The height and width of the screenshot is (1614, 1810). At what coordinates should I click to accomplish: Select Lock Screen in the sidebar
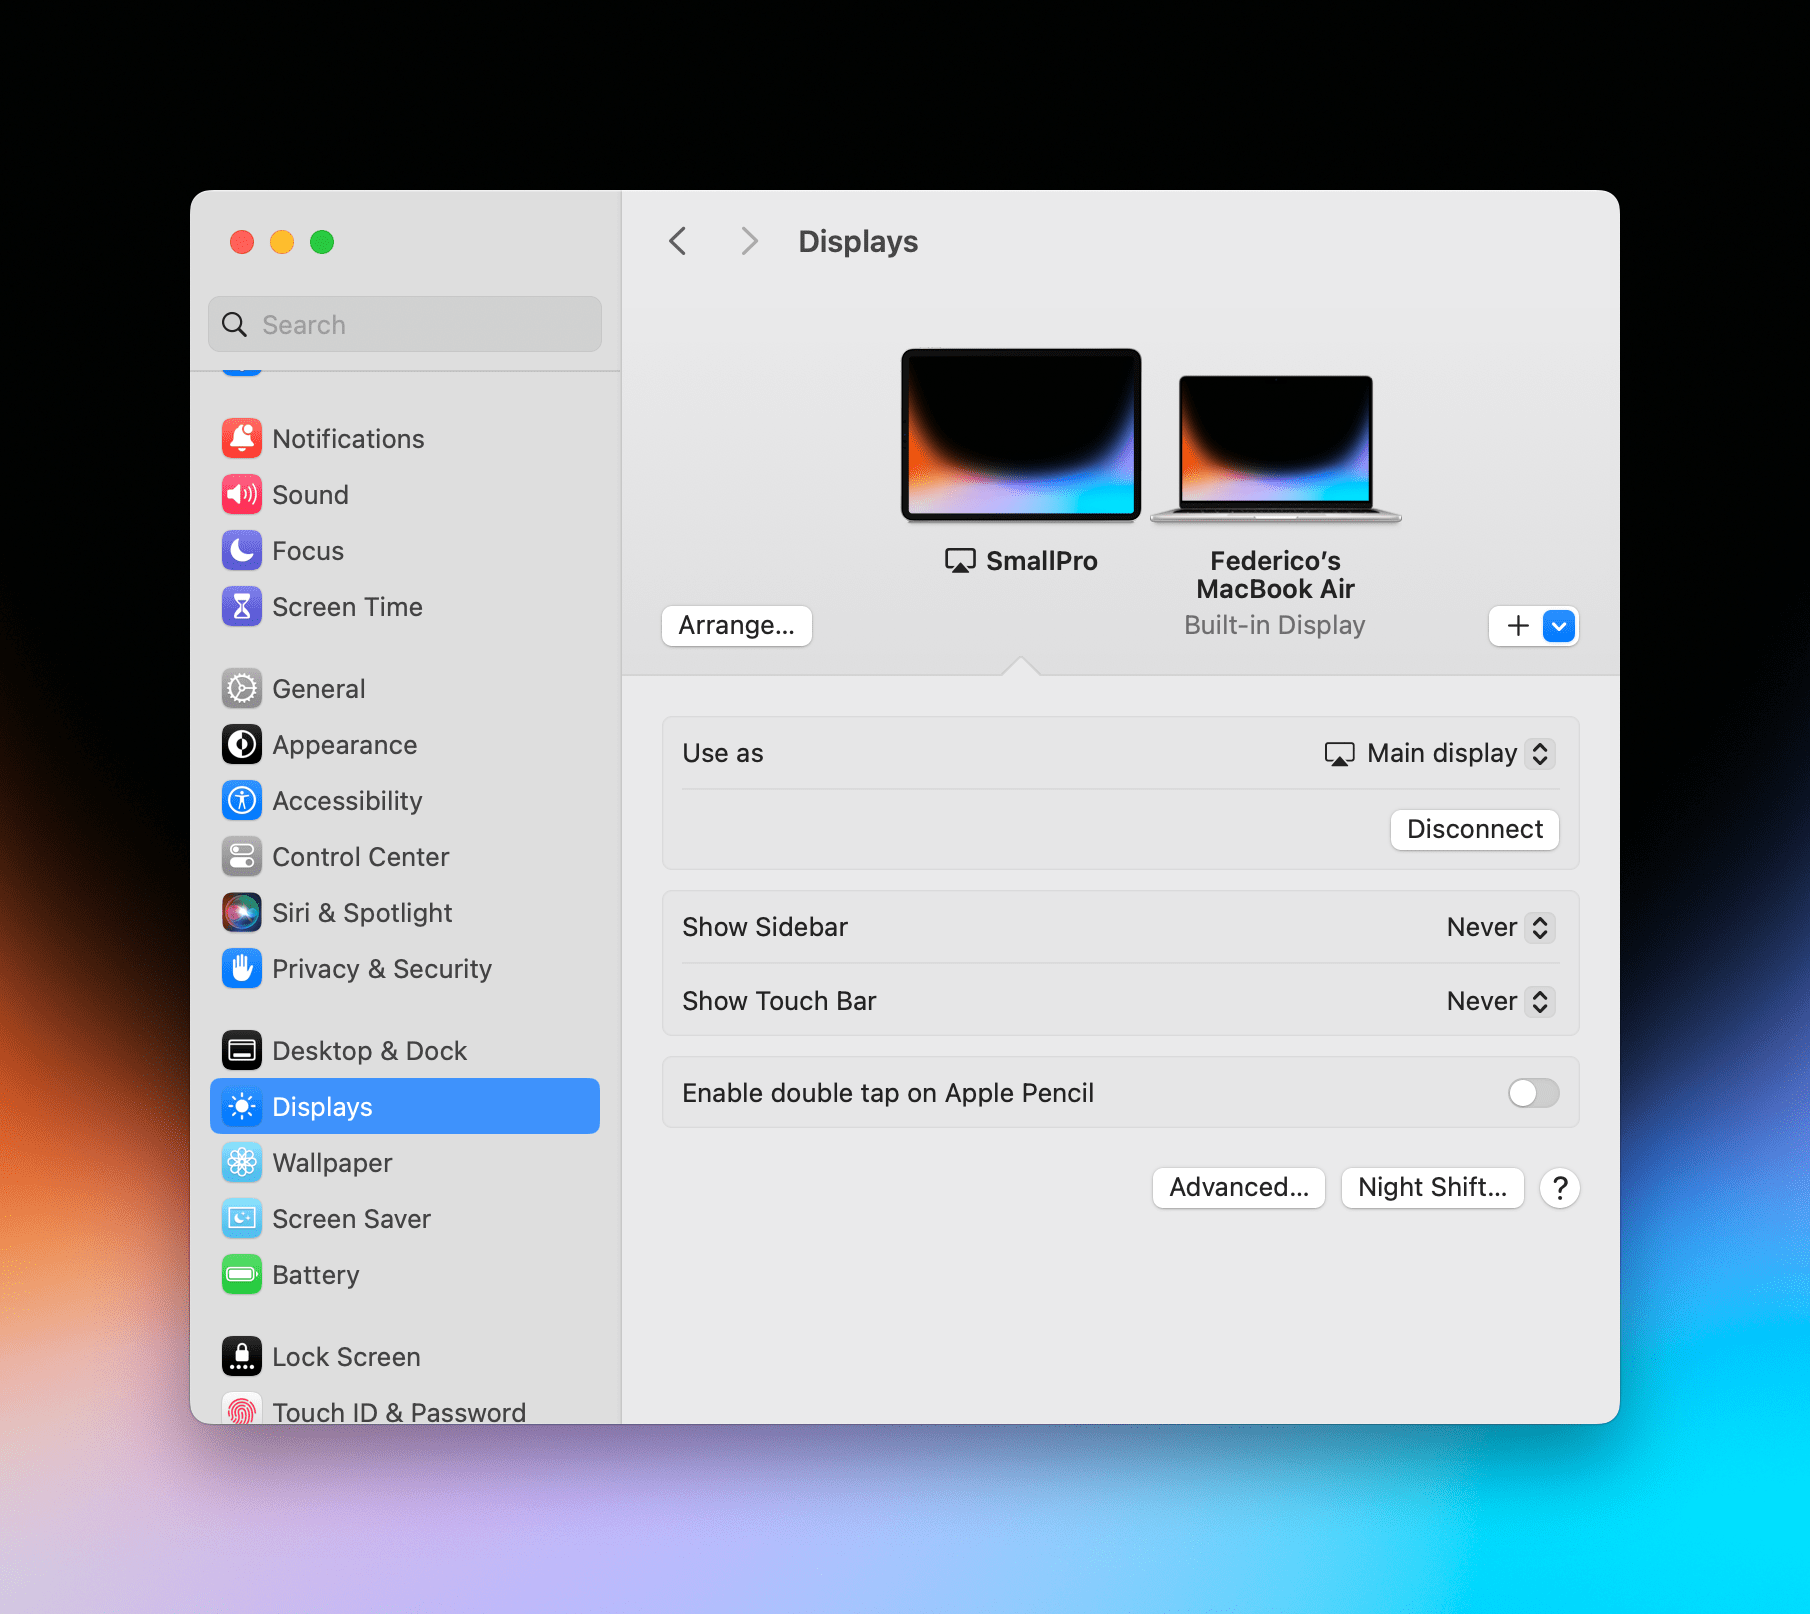coord(405,1356)
